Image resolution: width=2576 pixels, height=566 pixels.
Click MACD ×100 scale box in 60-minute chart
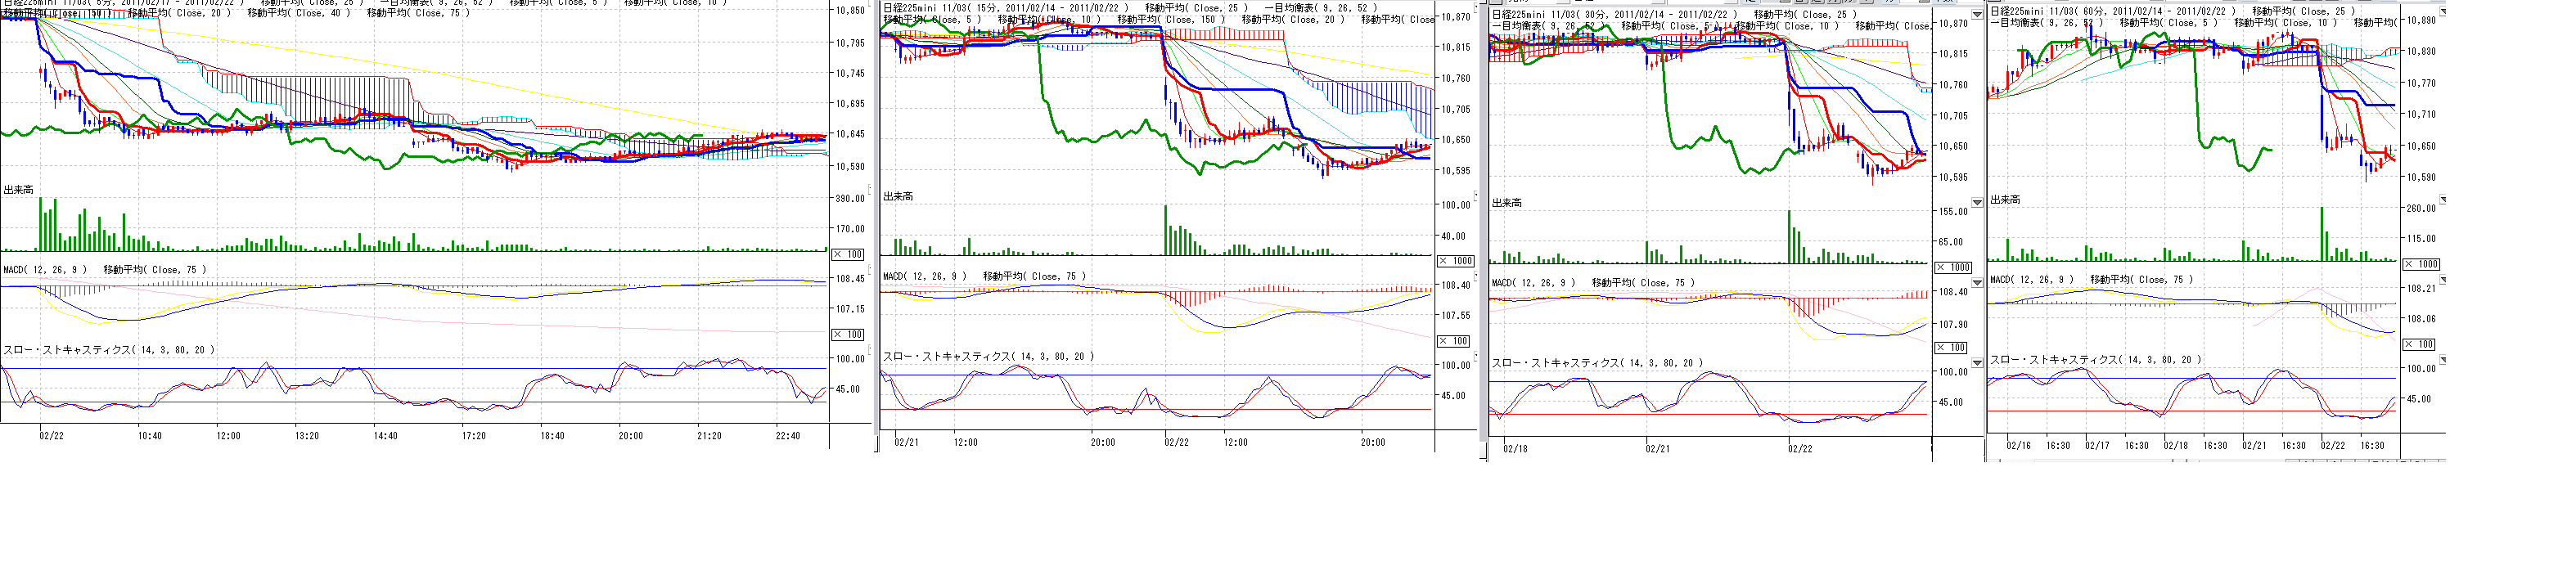coord(2418,344)
